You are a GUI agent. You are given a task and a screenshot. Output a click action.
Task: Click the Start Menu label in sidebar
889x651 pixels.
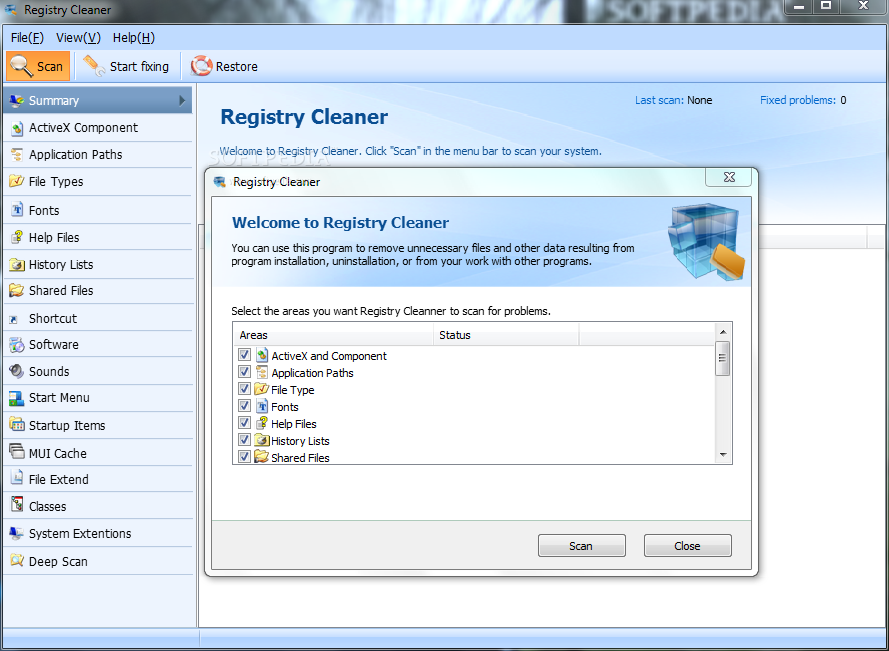59,398
